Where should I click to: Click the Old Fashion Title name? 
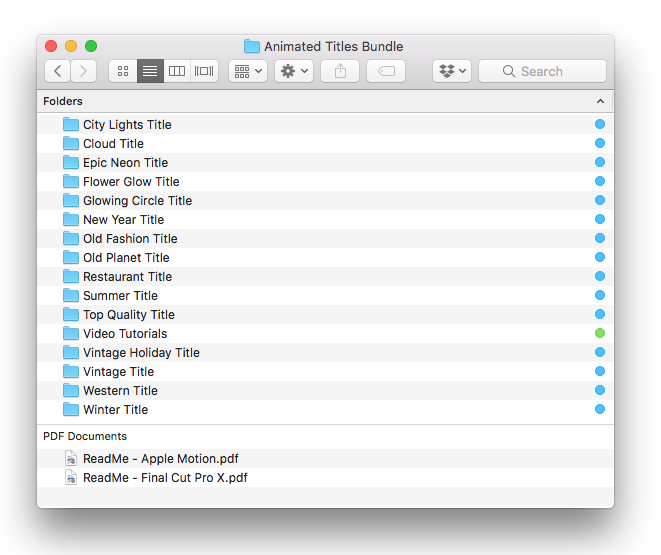(x=130, y=239)
